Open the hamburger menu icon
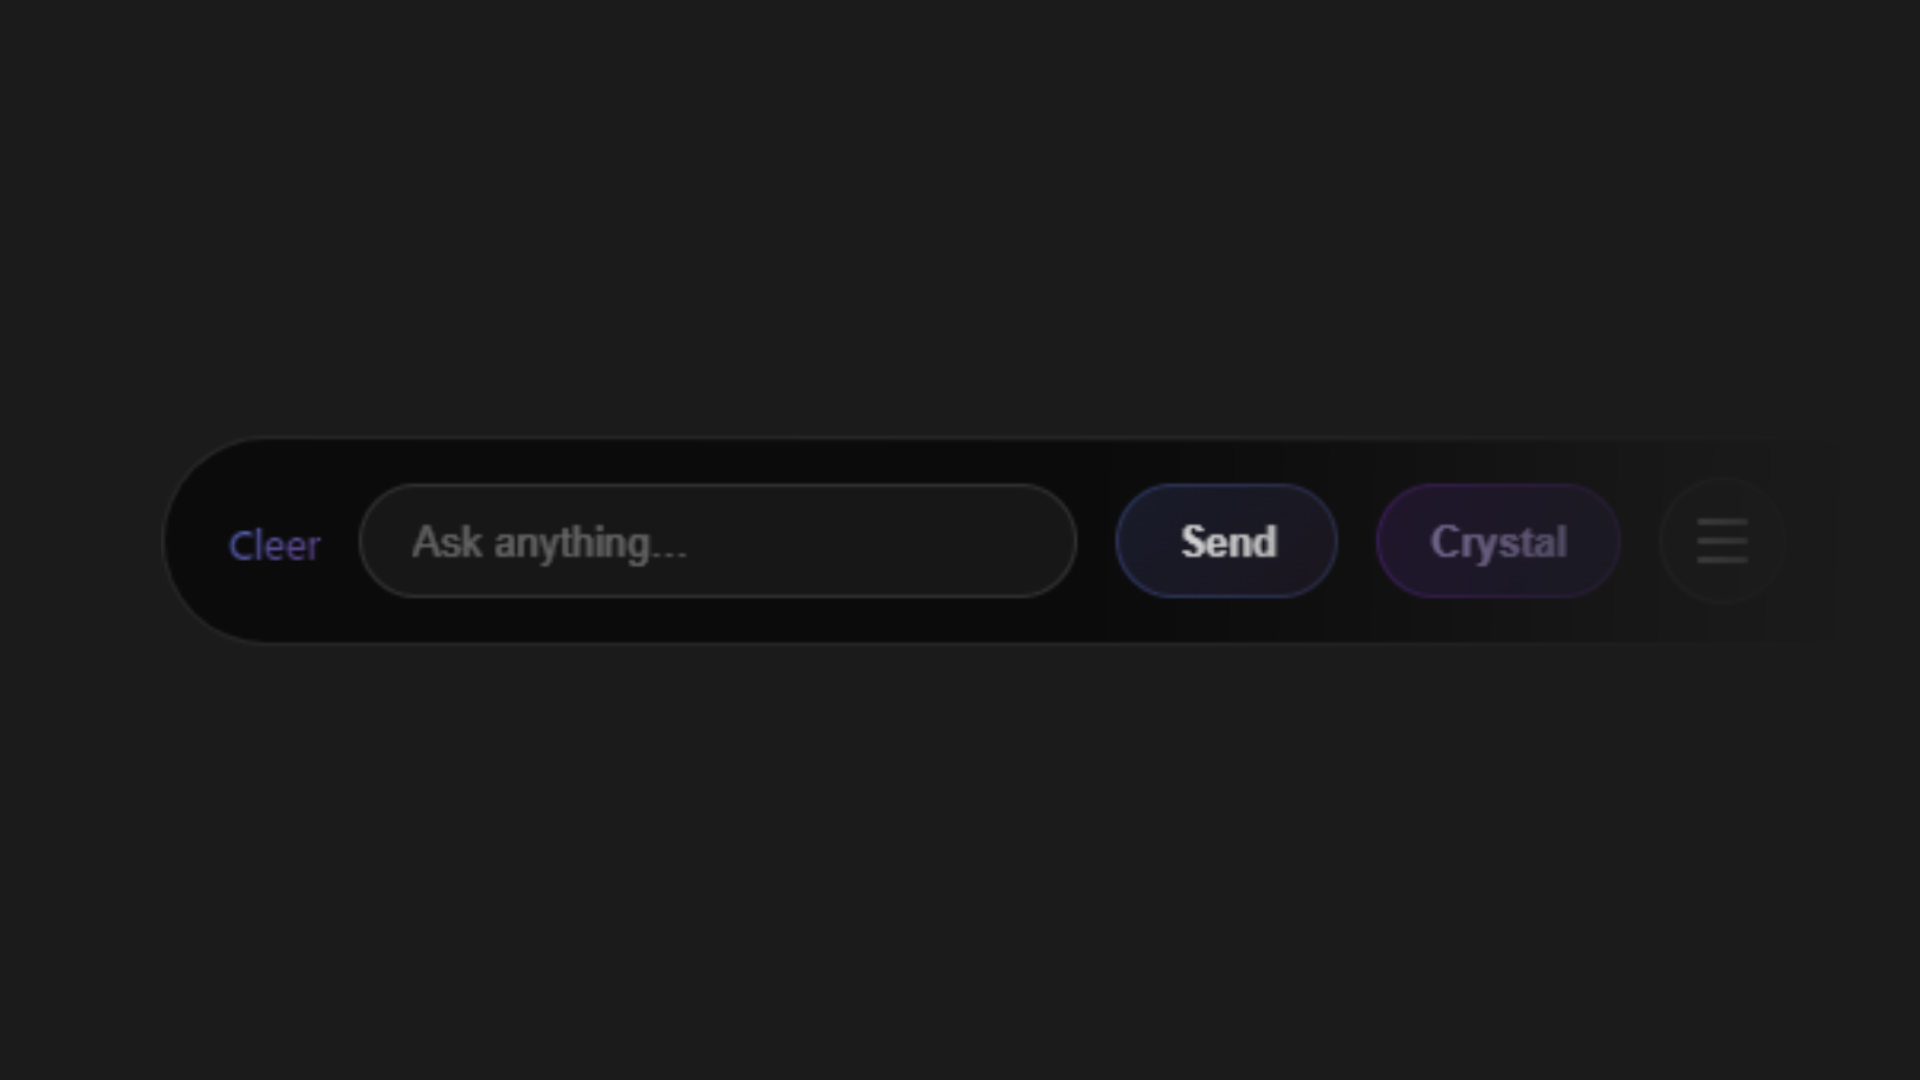 1722,541
